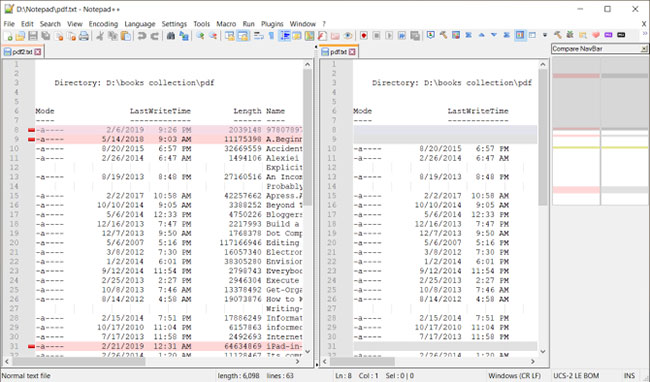This screenshot has width=650, height=382.
Task: Click 'Normal text file' in status bar
Action: [26, 376]
